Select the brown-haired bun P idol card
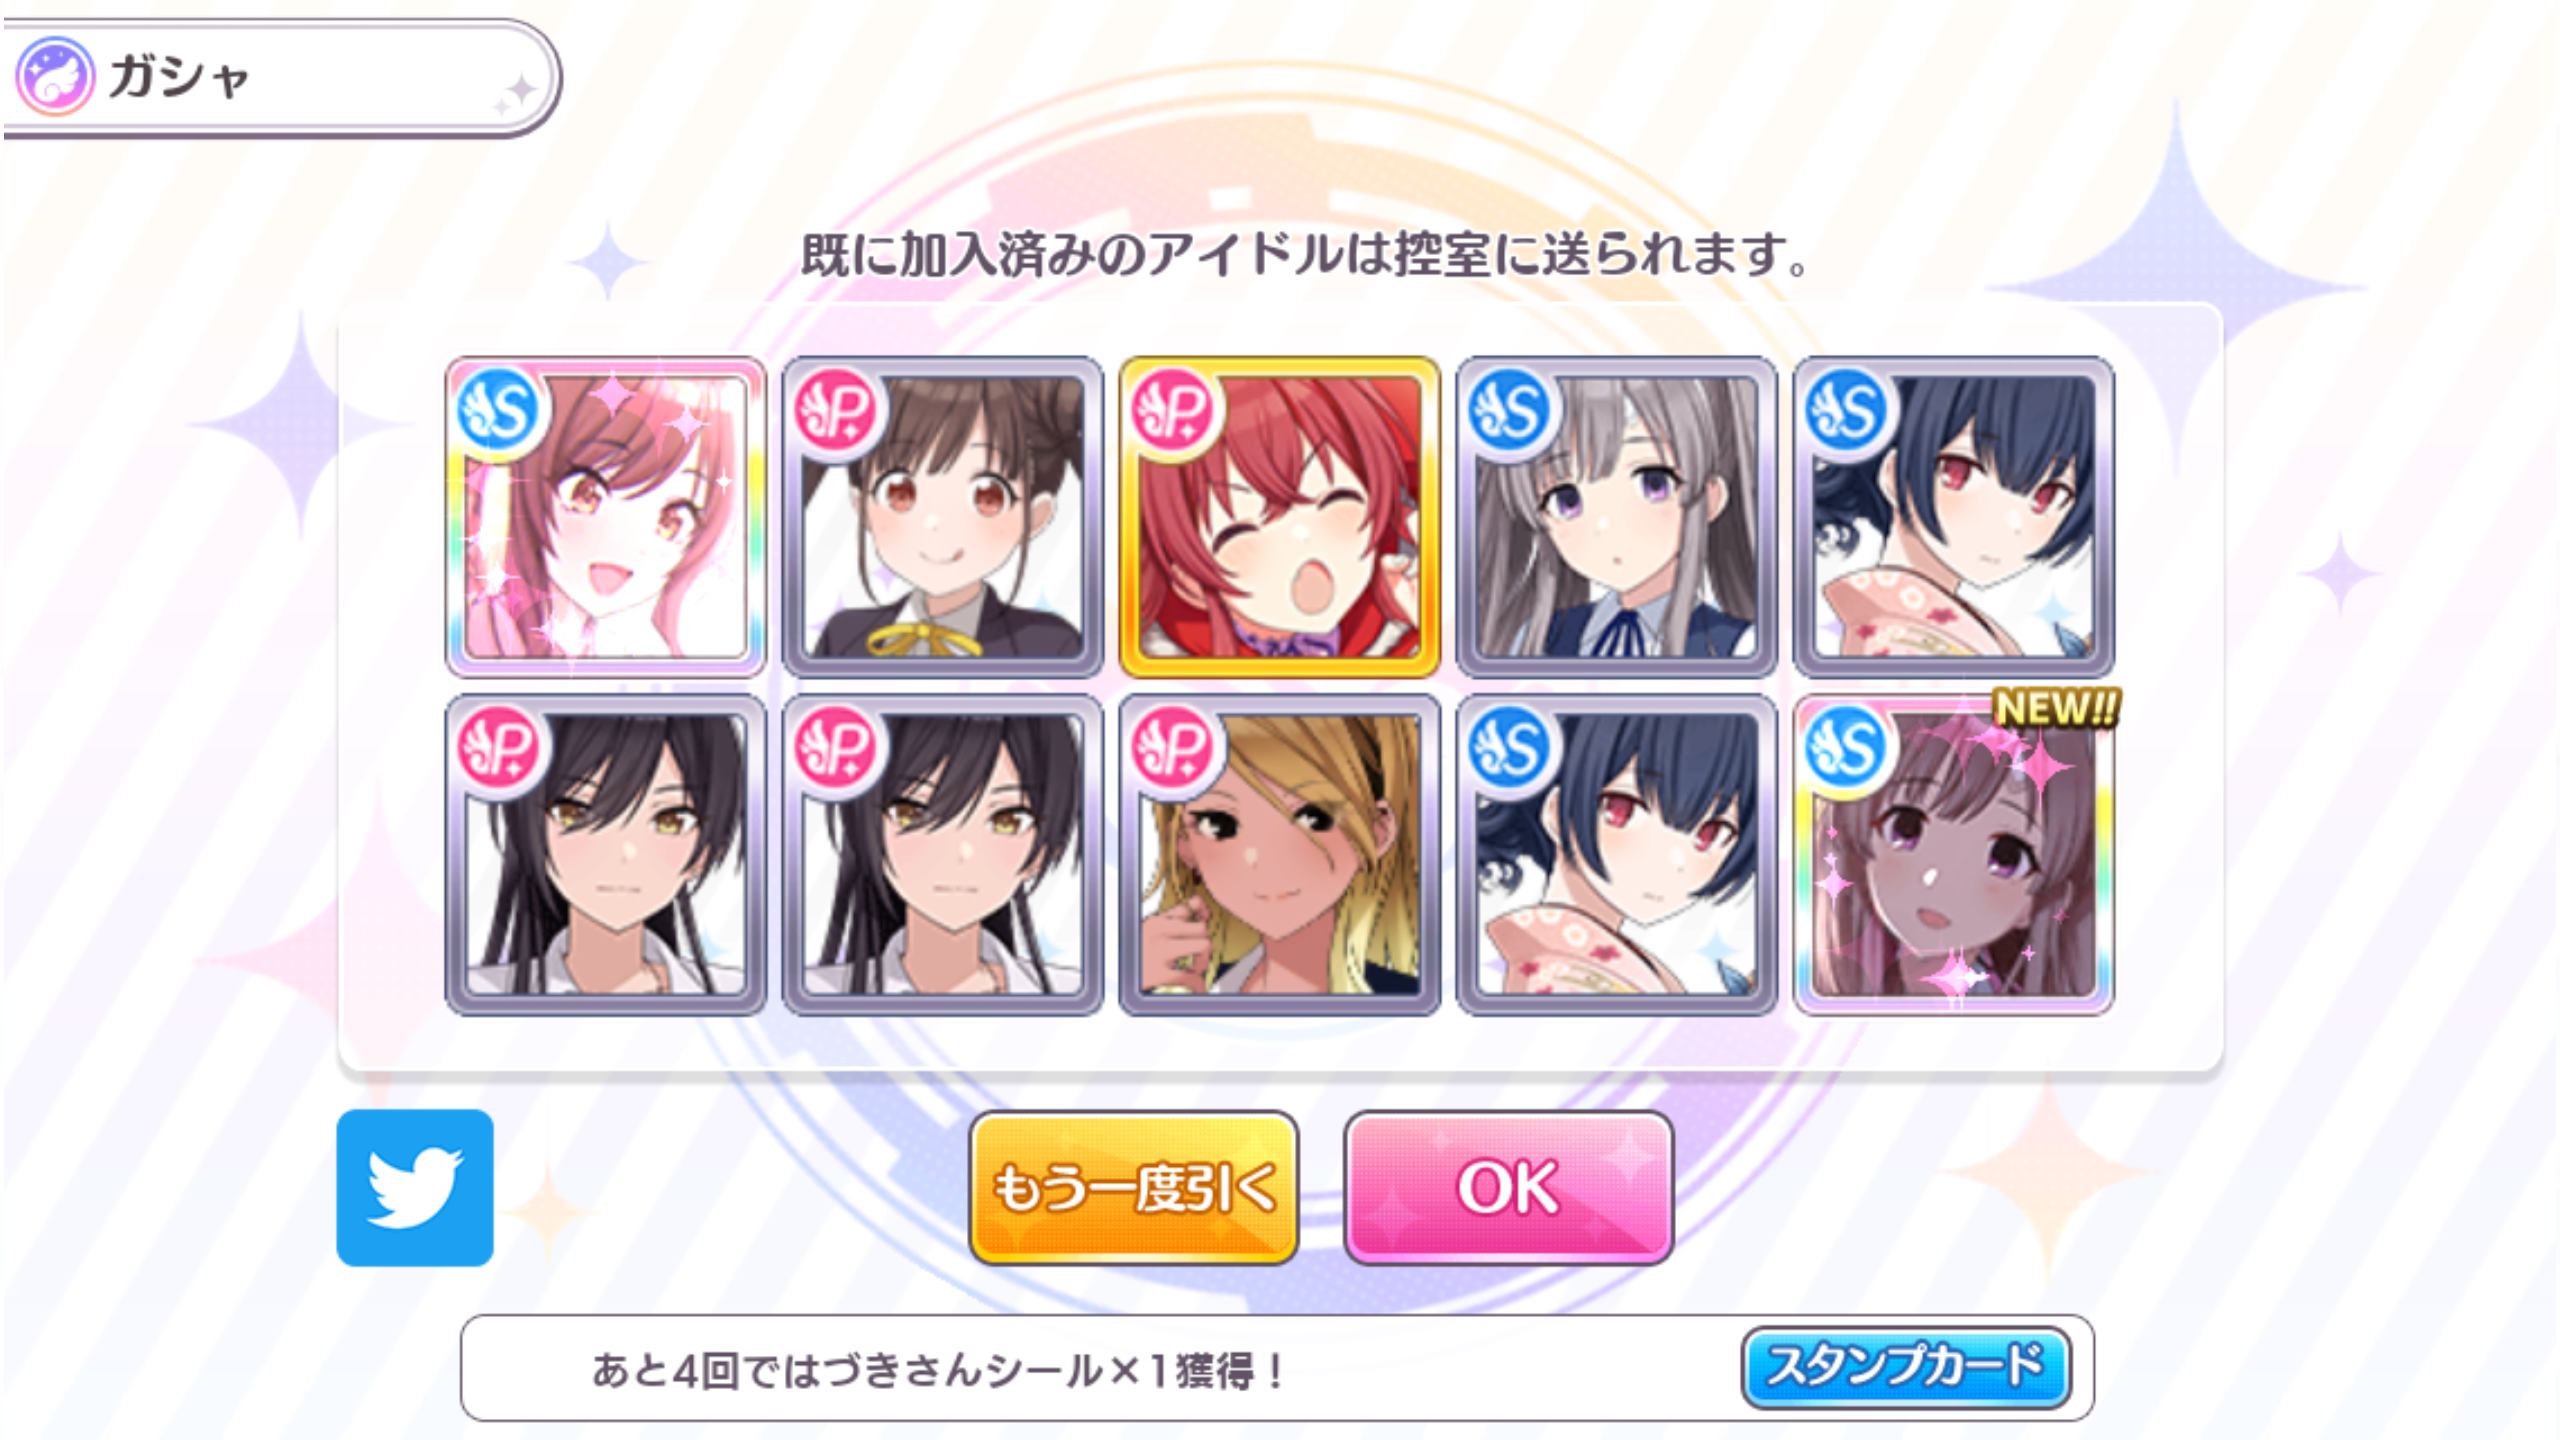The width and height of the screenshot is (2560, 1440). (x=942, y=517)
